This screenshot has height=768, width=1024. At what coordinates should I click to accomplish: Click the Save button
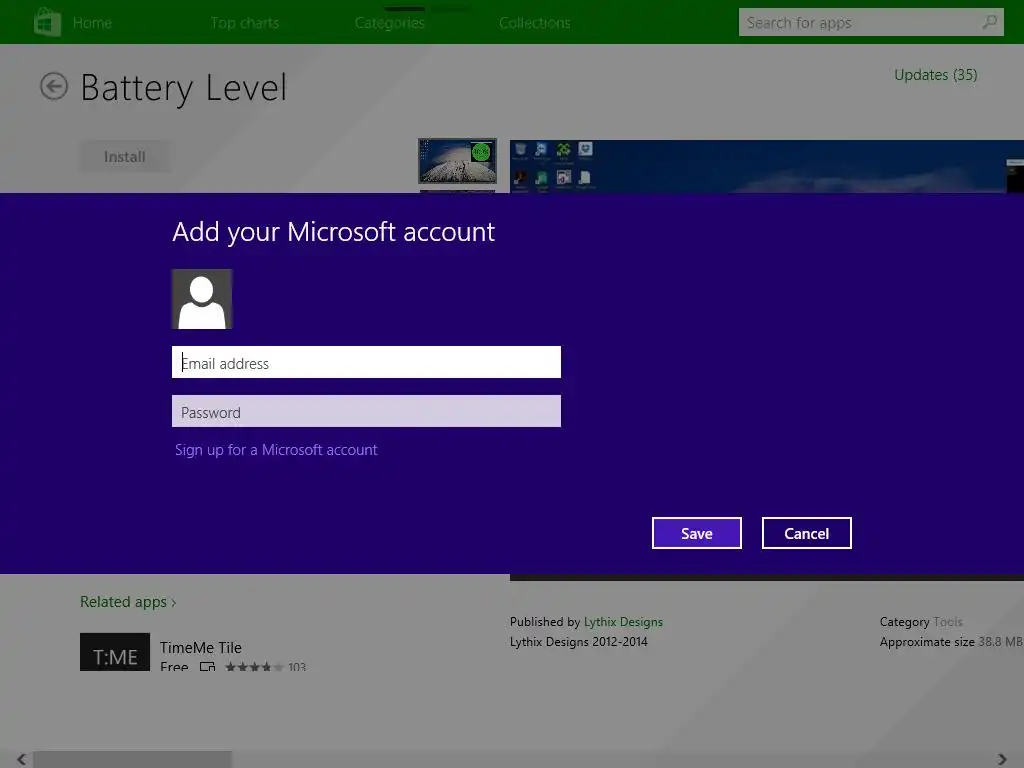(697, 533)
